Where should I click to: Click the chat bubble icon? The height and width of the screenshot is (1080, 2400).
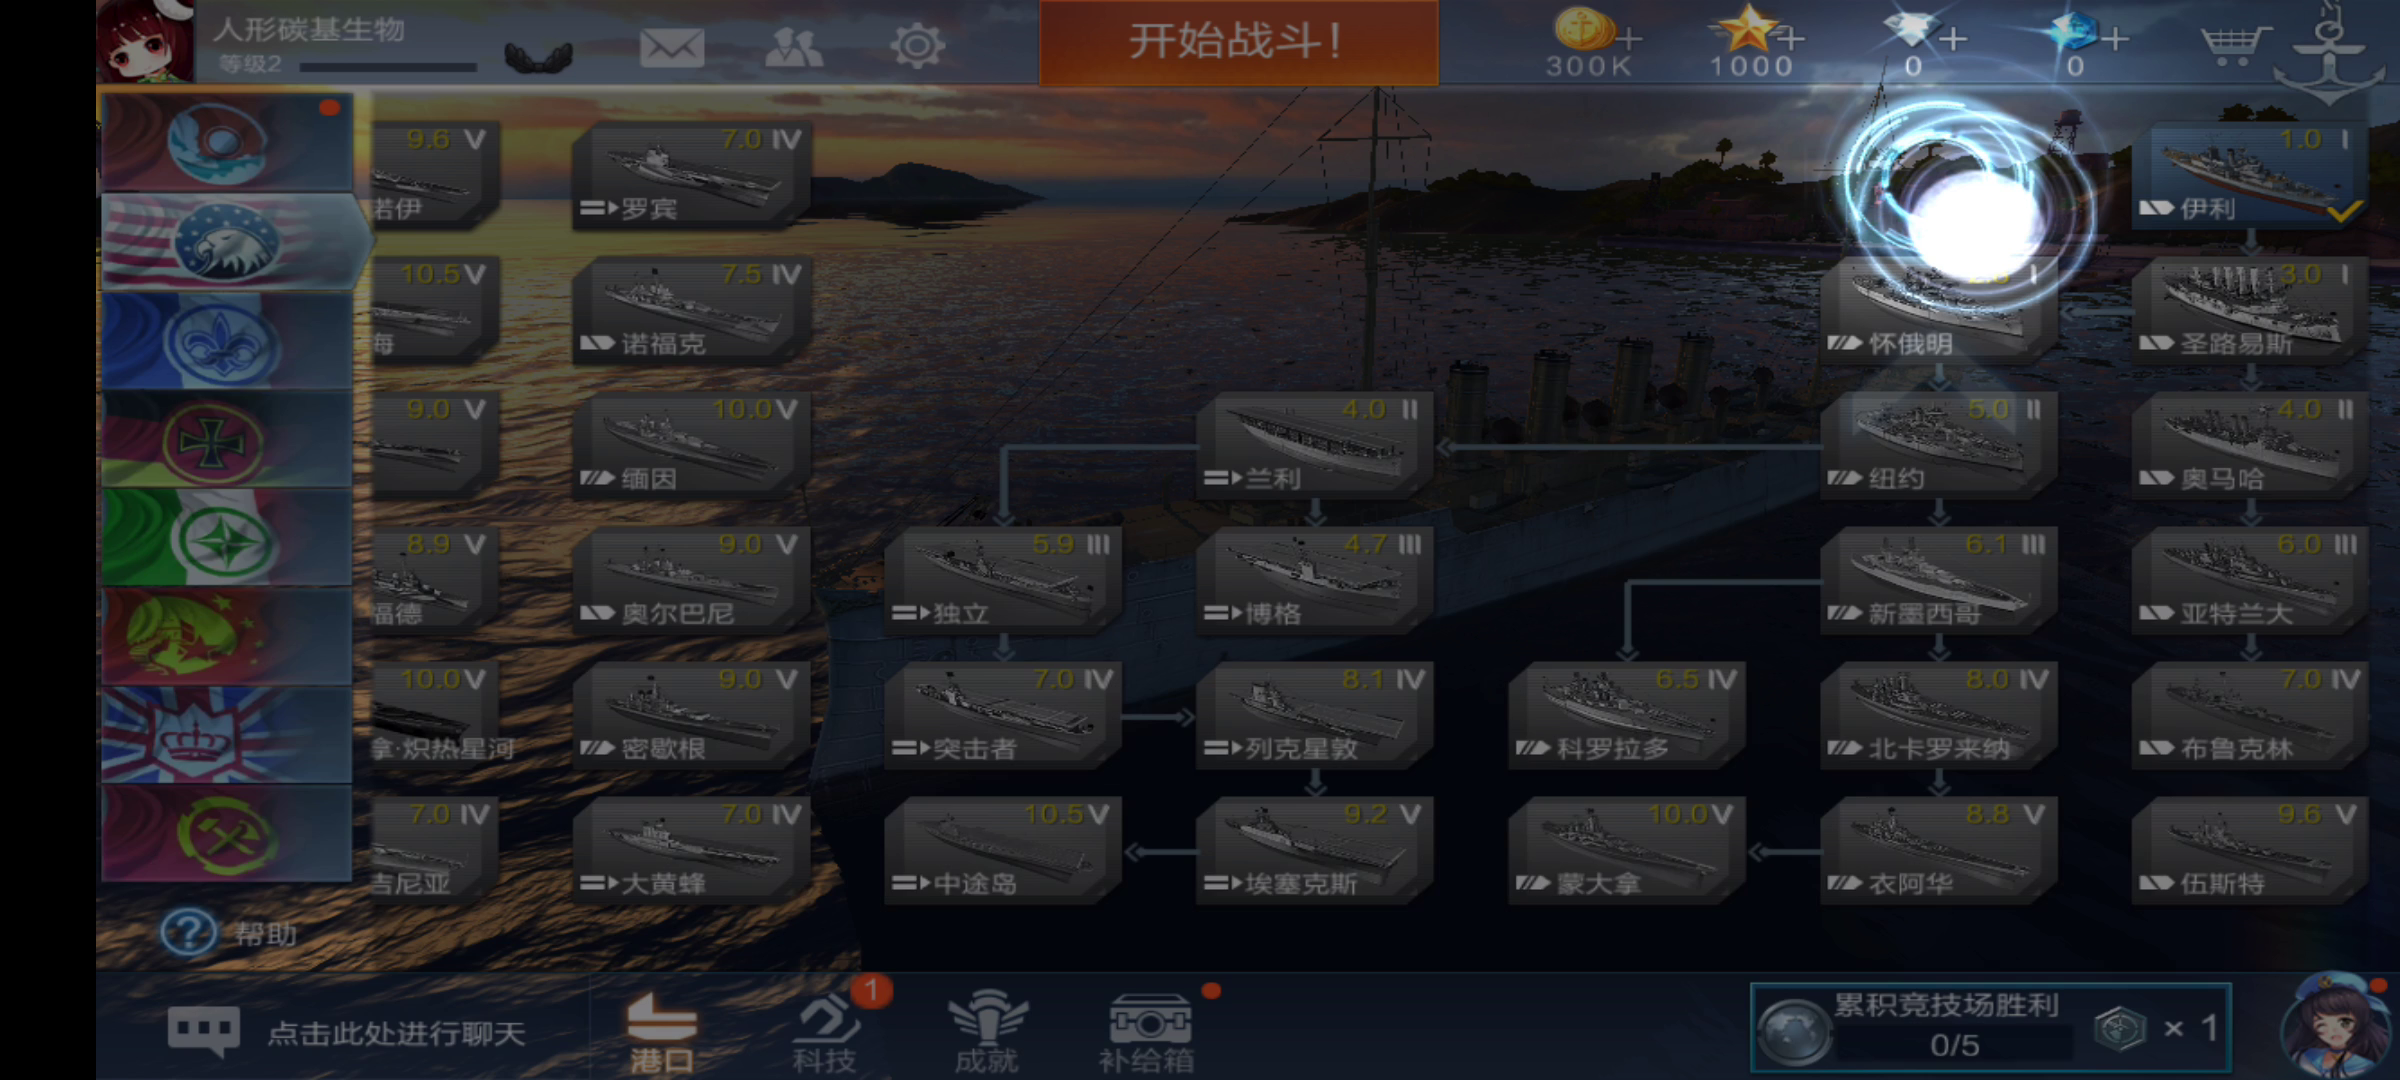(204, 1032)
